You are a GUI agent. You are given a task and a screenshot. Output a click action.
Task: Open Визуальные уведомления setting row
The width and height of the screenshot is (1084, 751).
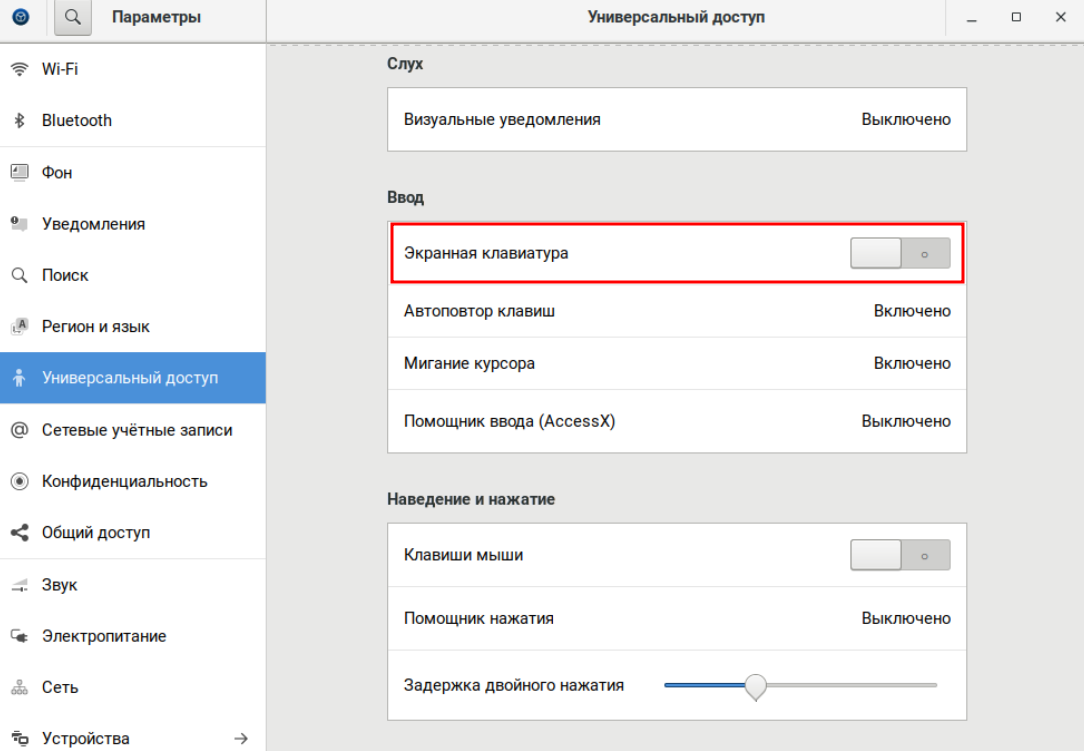click(x=676, y=119)
